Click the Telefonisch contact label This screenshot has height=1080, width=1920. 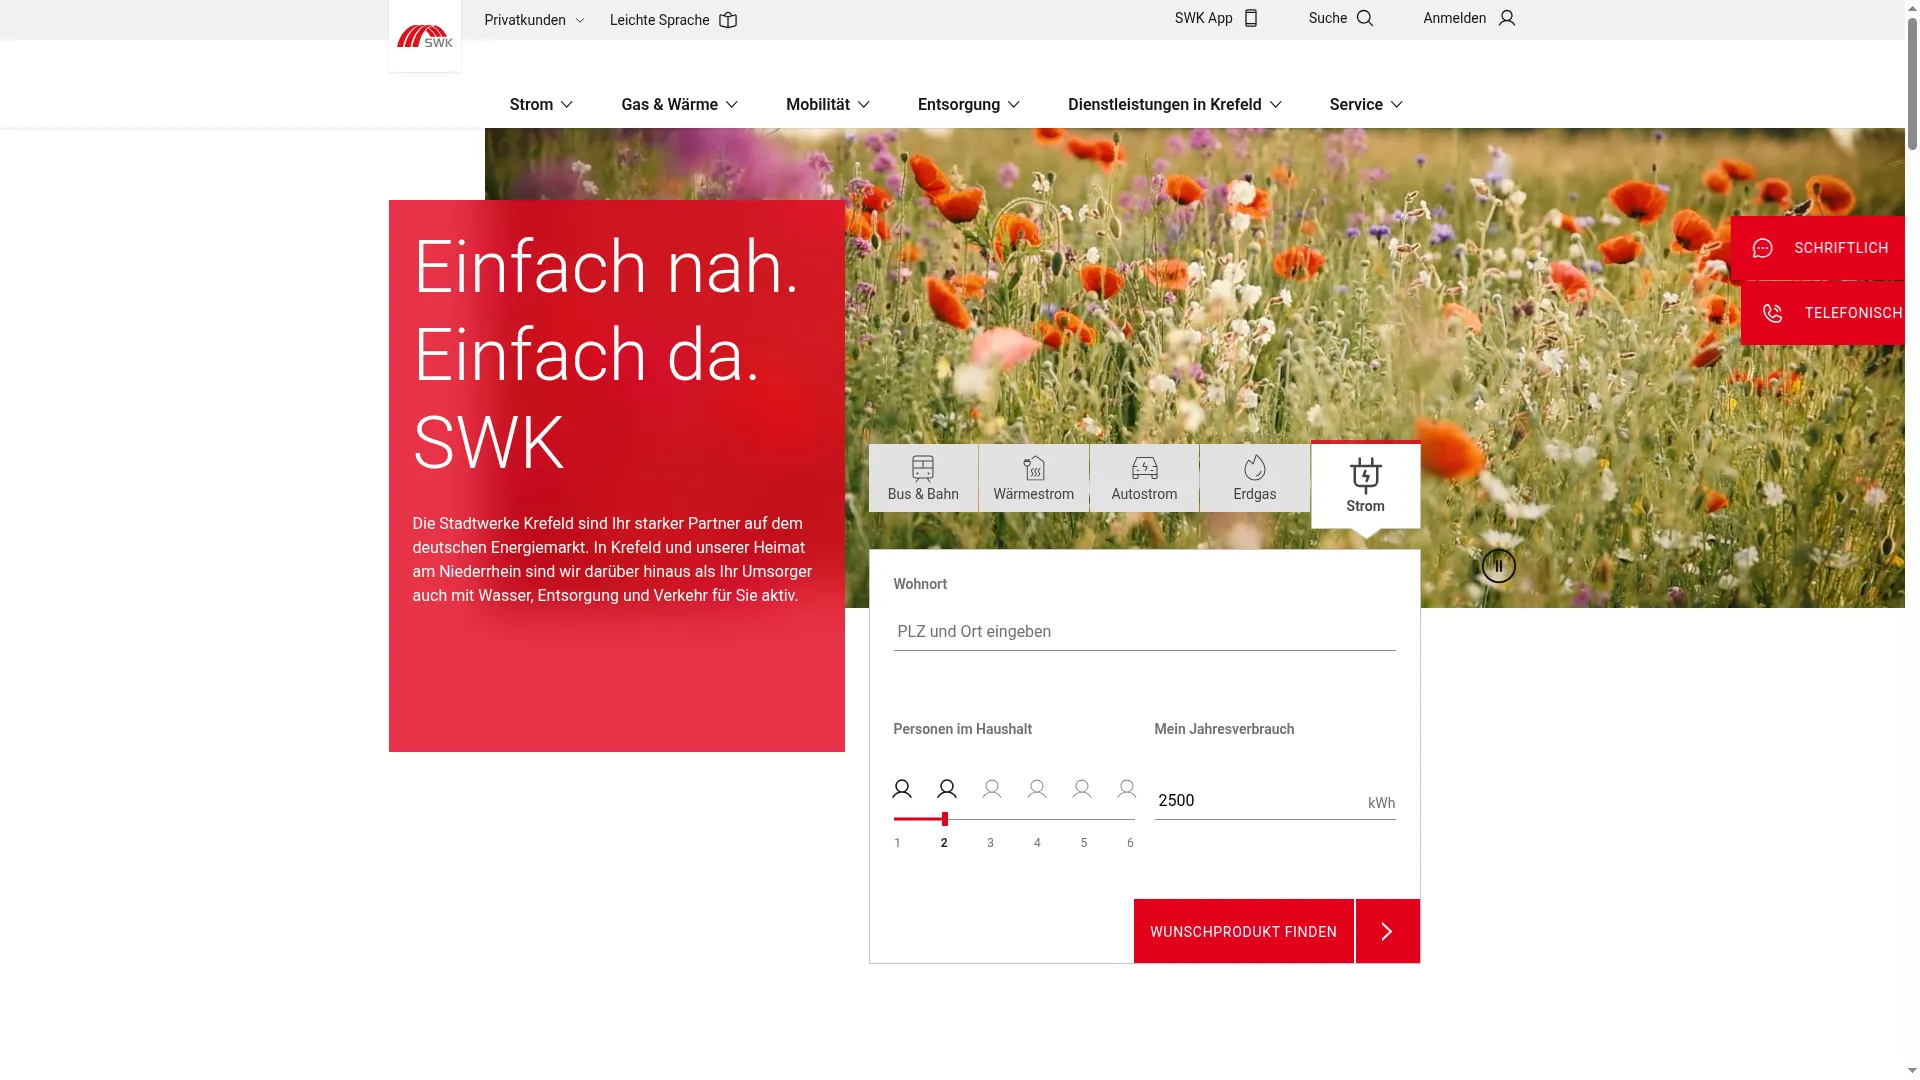[x=1853, y=313]
